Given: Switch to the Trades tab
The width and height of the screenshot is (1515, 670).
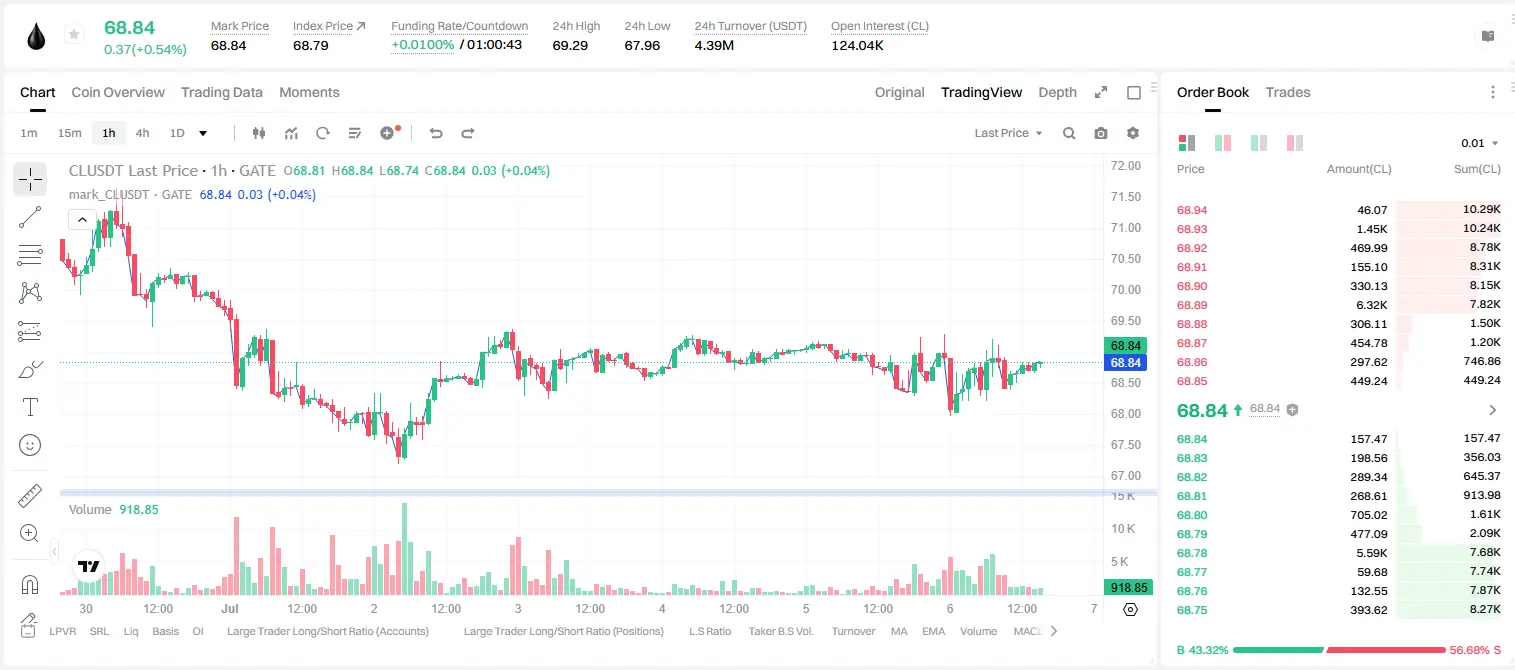Looking at the screenshot, I should [x=1288, y=92].
